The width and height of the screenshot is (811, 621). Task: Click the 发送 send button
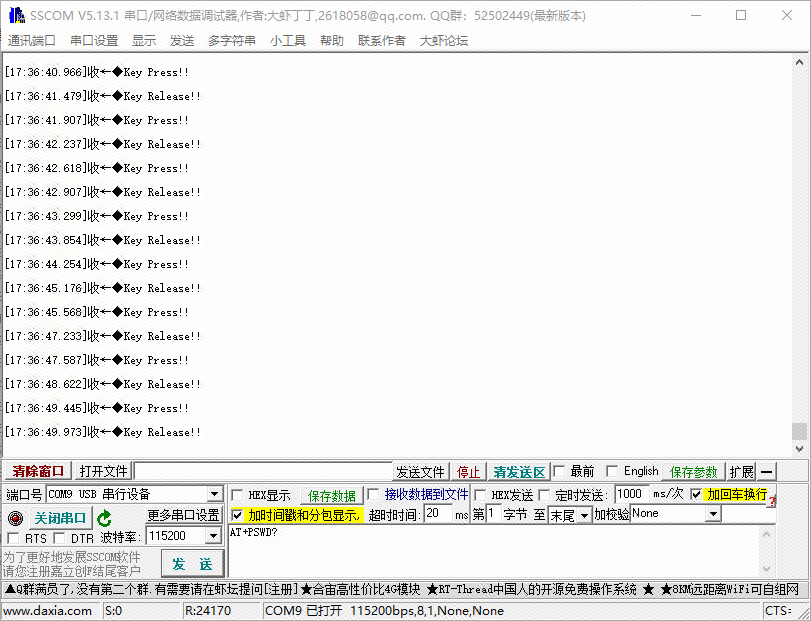[191, 564]
